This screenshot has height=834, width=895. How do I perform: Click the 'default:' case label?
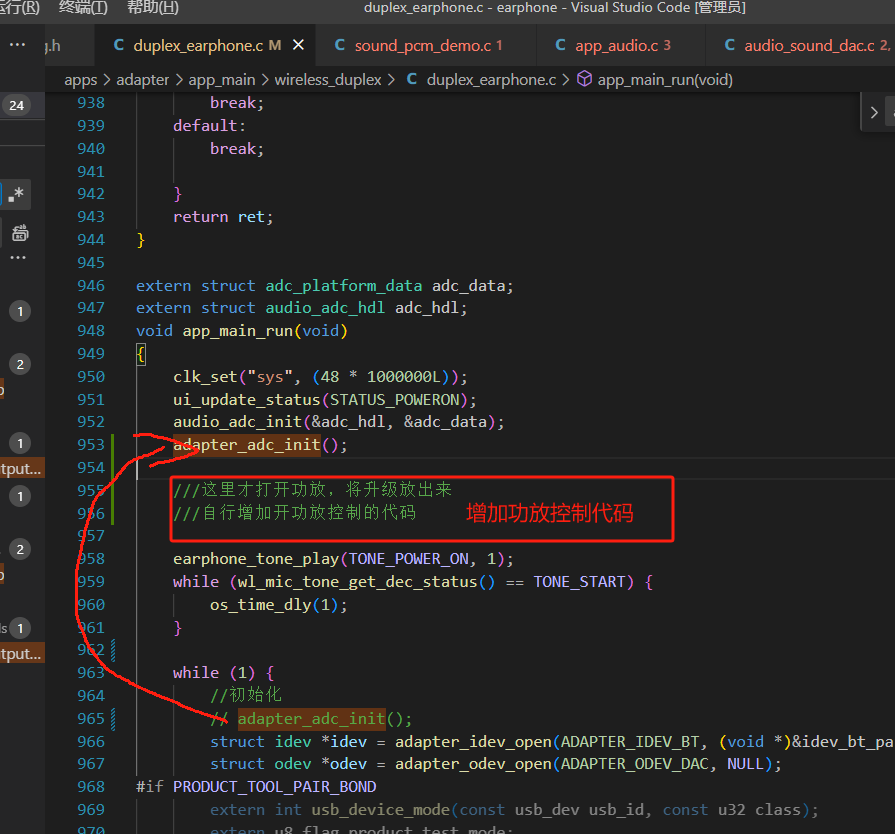click(x=209, y=126)
